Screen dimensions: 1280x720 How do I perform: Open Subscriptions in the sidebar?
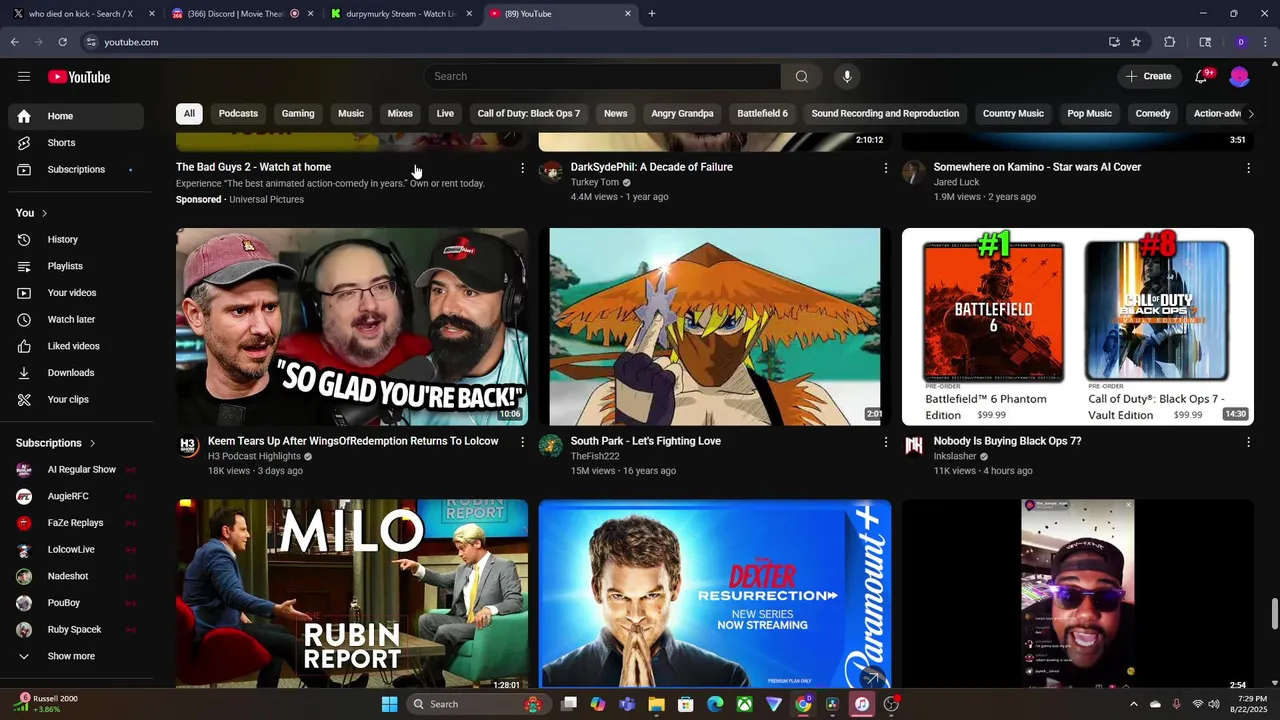pos(76,170)
